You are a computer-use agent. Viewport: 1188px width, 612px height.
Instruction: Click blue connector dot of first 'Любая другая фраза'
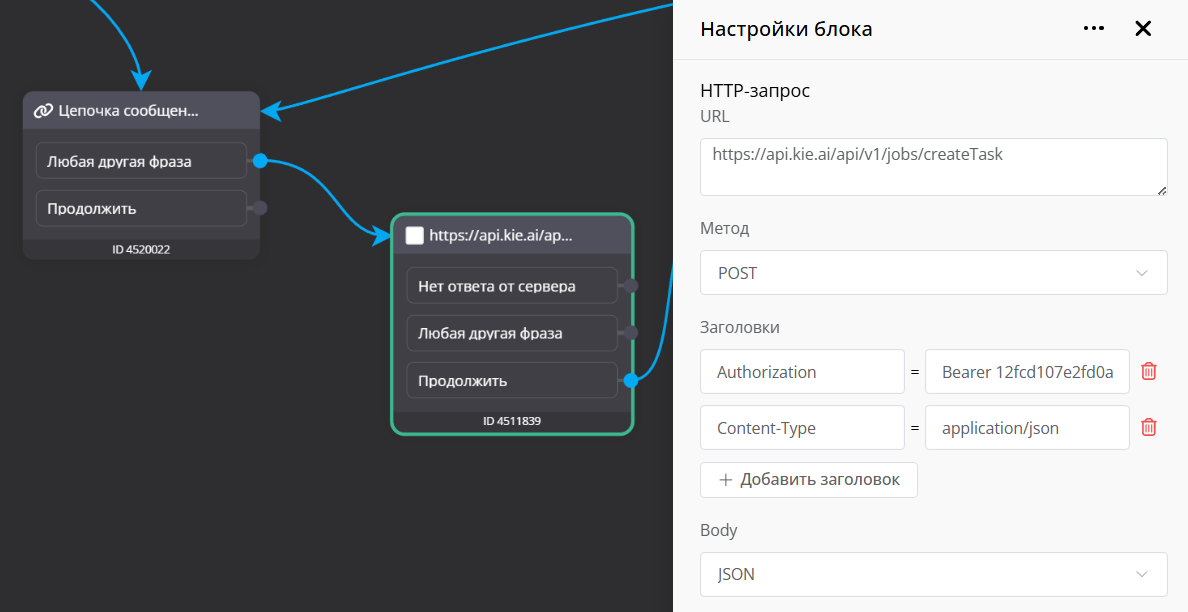click(x=260, y=160)
